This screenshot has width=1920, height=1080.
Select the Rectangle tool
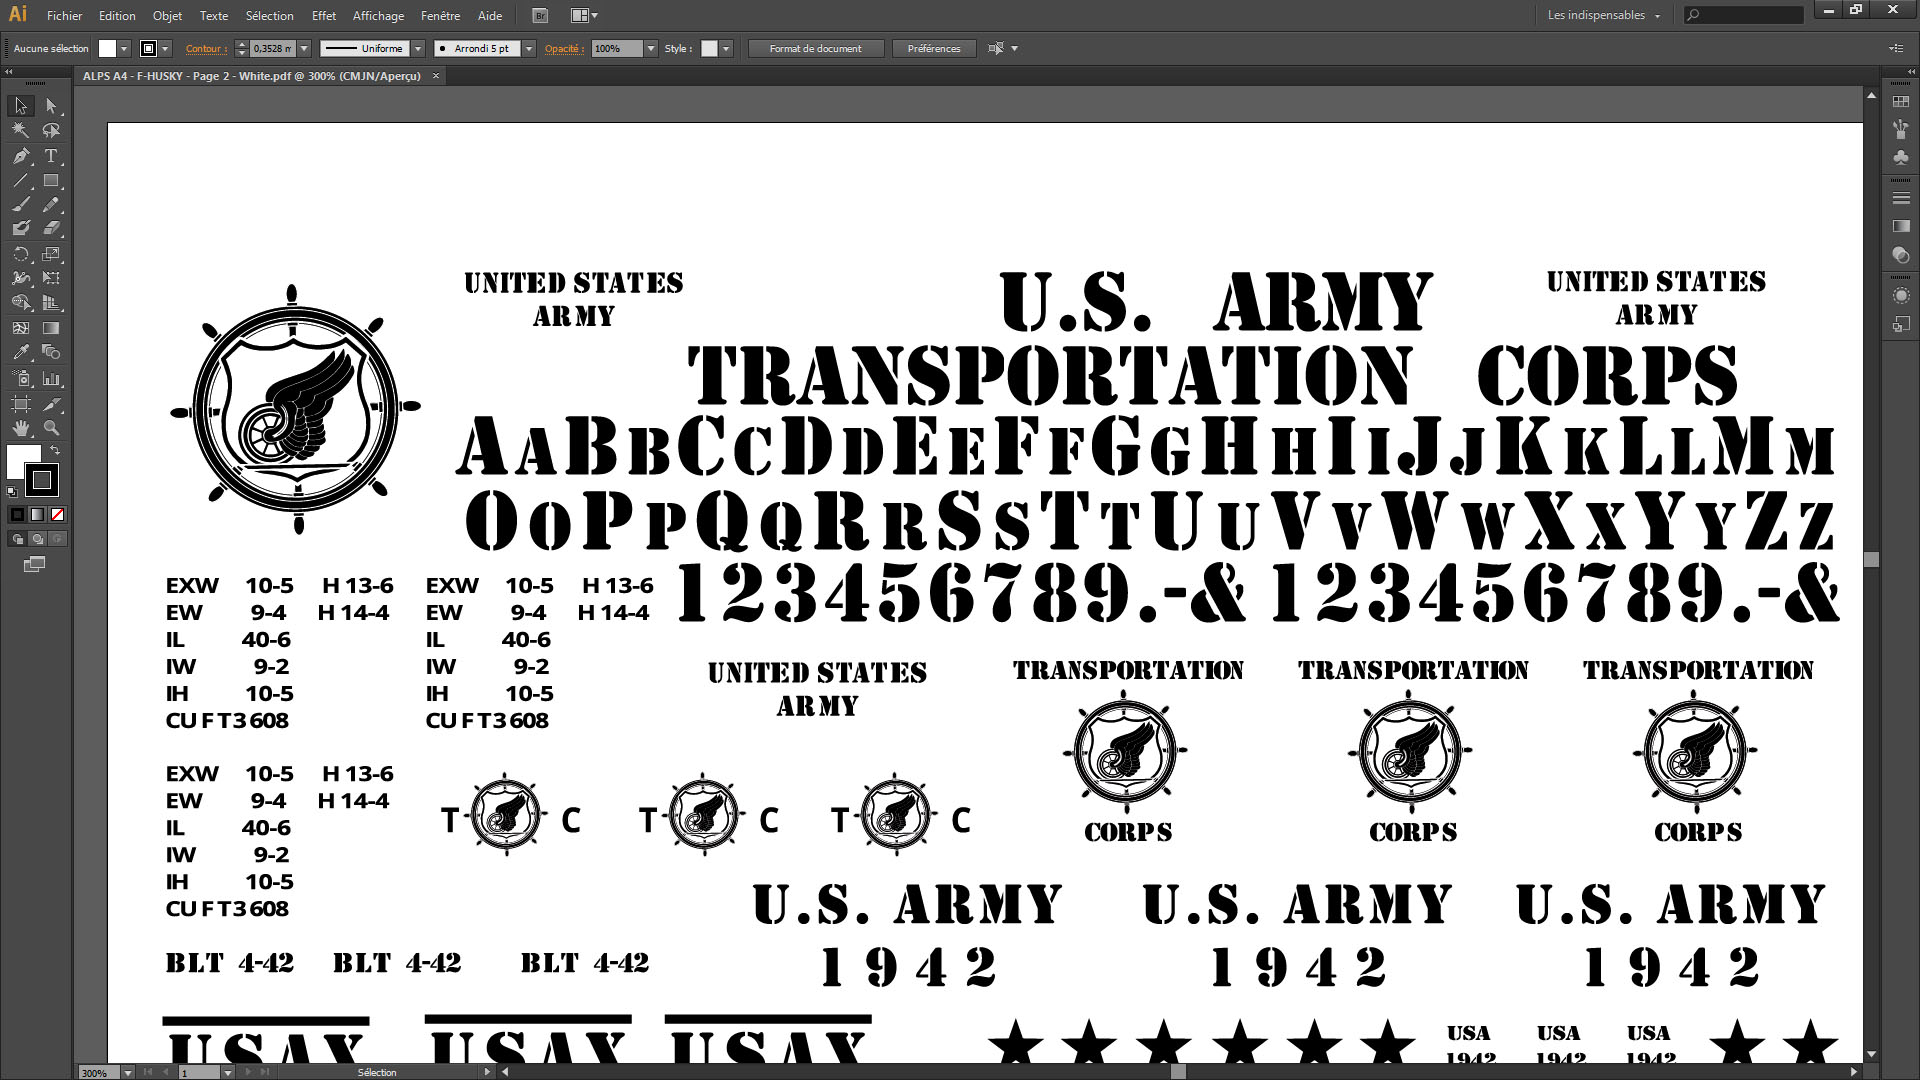[51, 181]
